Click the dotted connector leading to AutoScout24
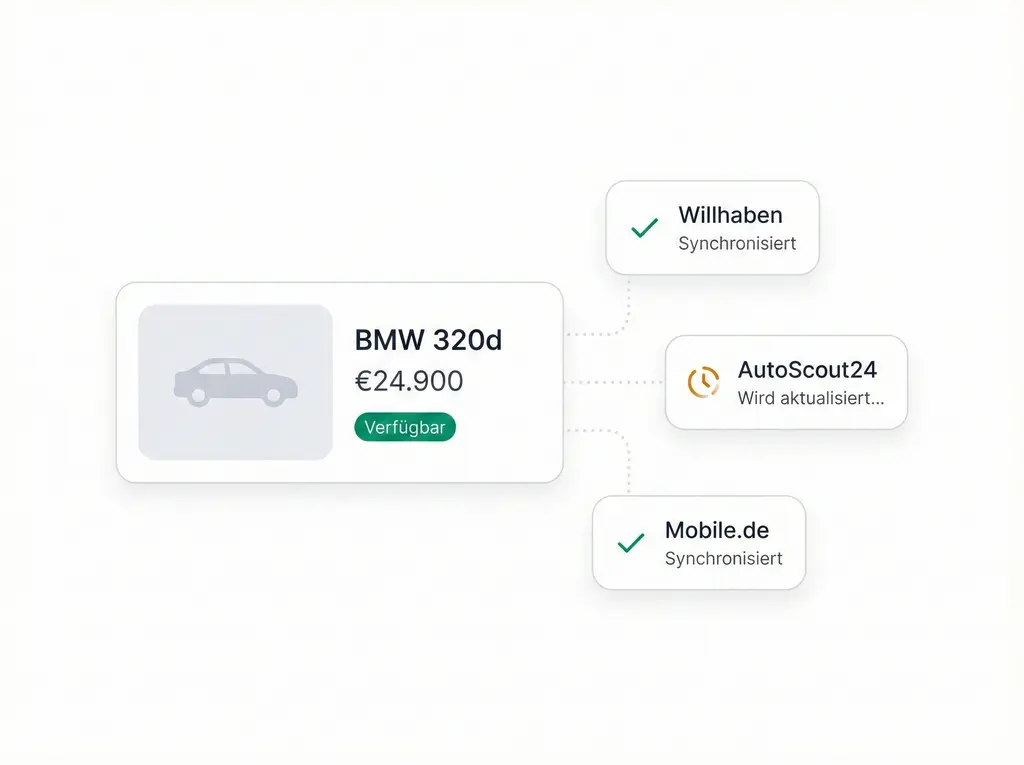This screenshot has width=1024, height=765. point(615,382)
